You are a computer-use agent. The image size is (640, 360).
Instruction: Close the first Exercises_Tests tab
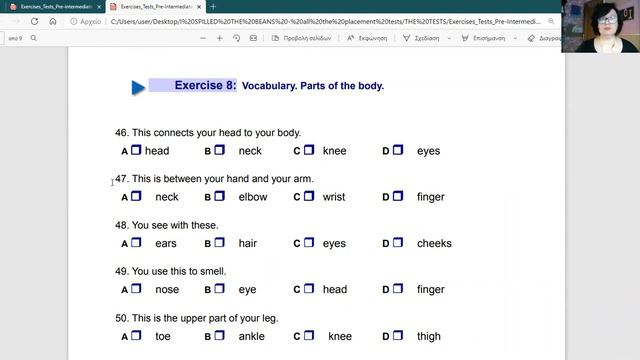[99, 7]
